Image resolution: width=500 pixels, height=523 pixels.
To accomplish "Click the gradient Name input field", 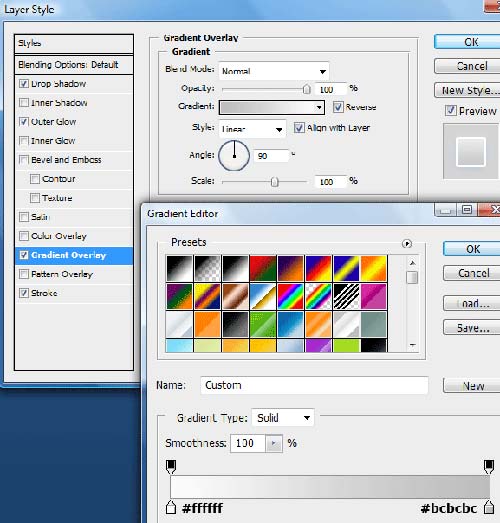I will 314,385.
